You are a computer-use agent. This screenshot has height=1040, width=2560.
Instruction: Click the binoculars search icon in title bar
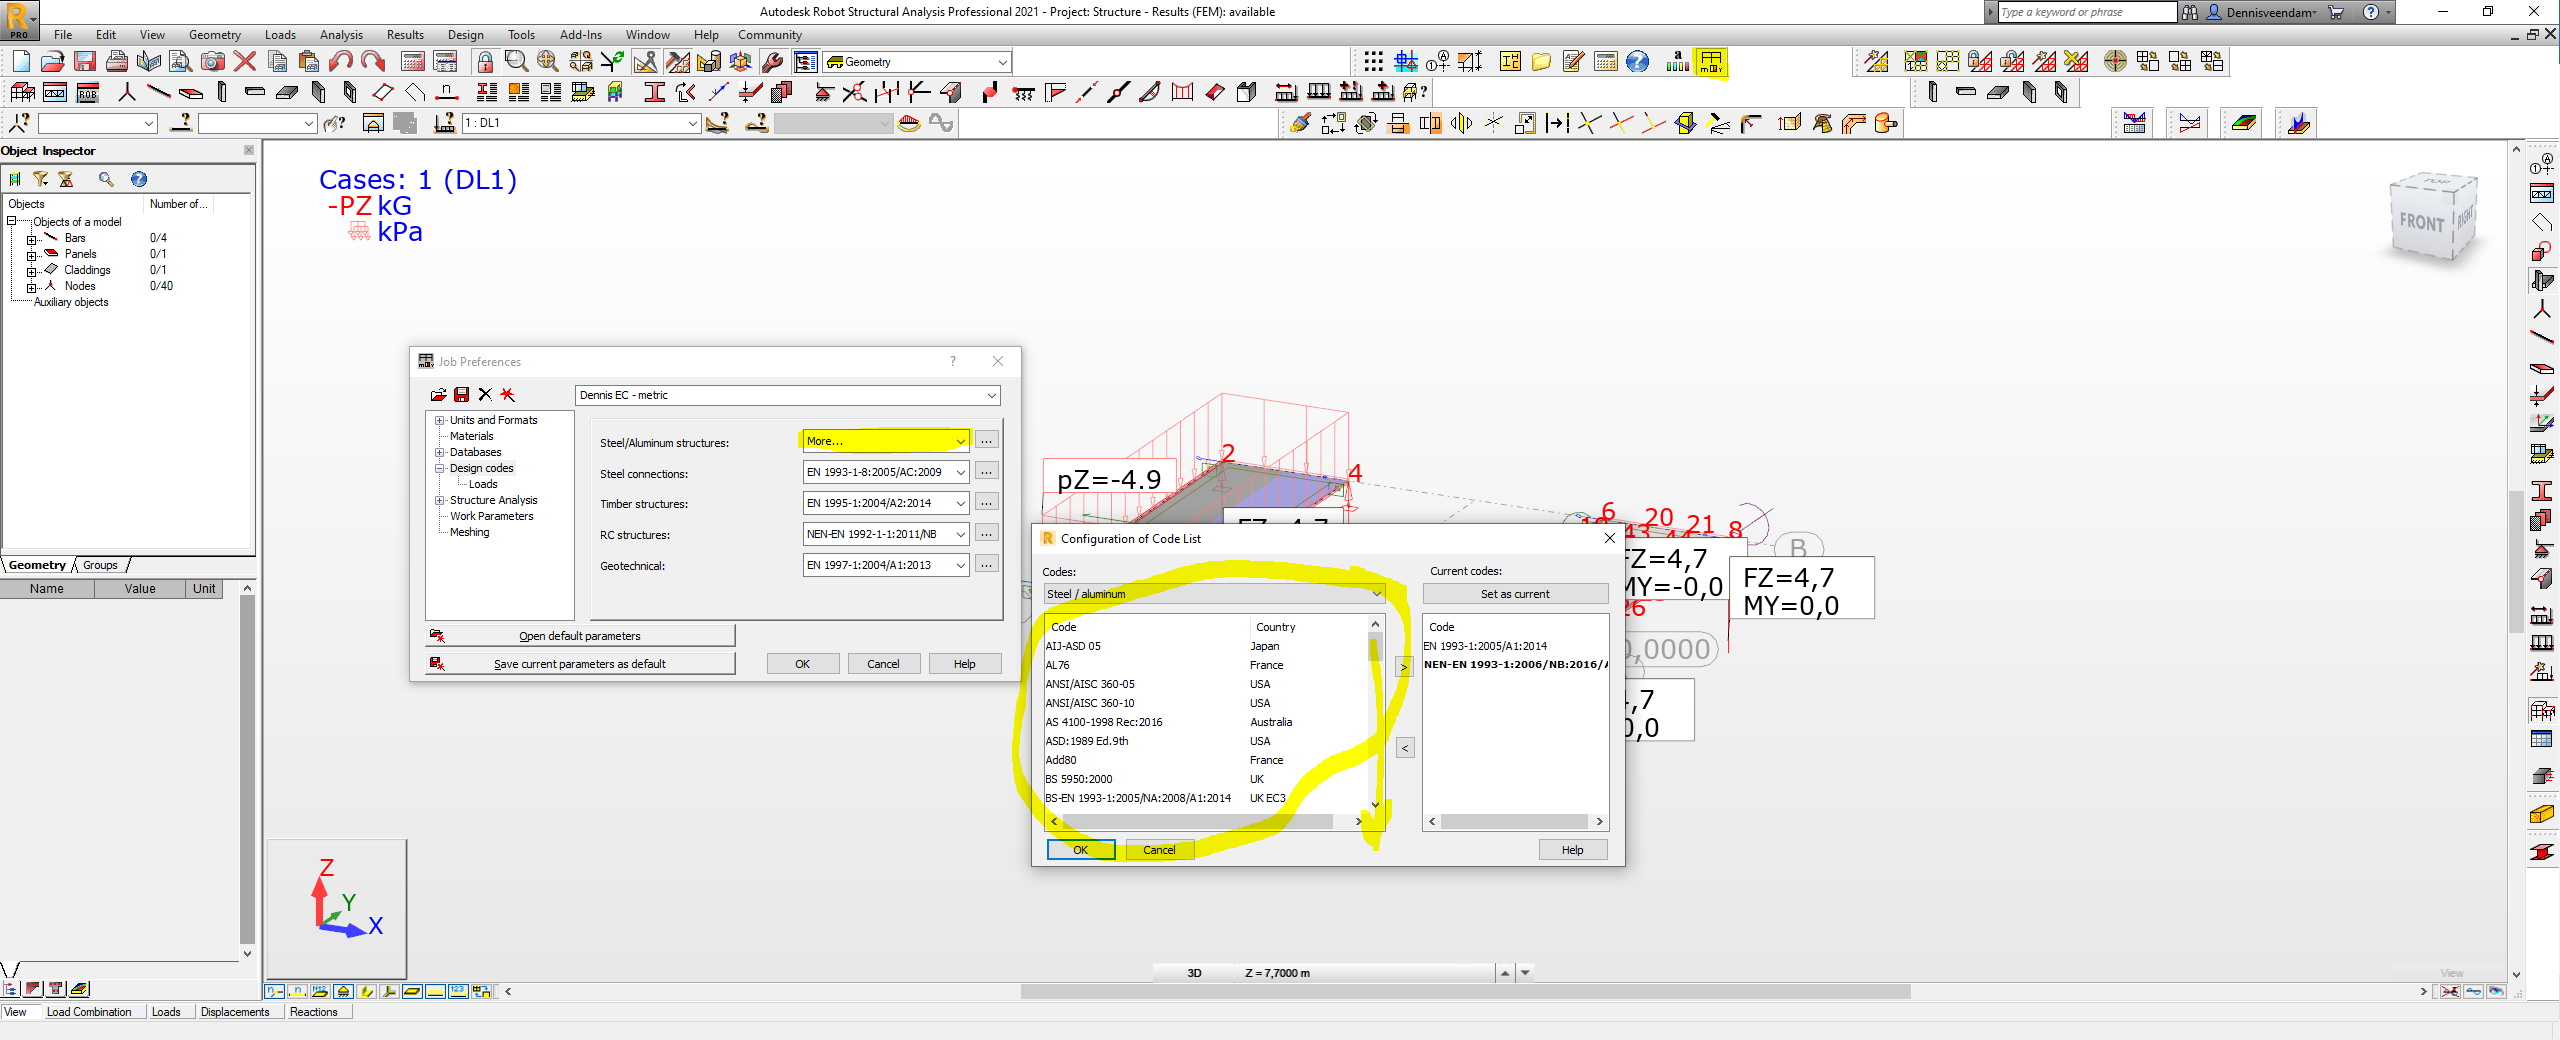(2190, 12)
